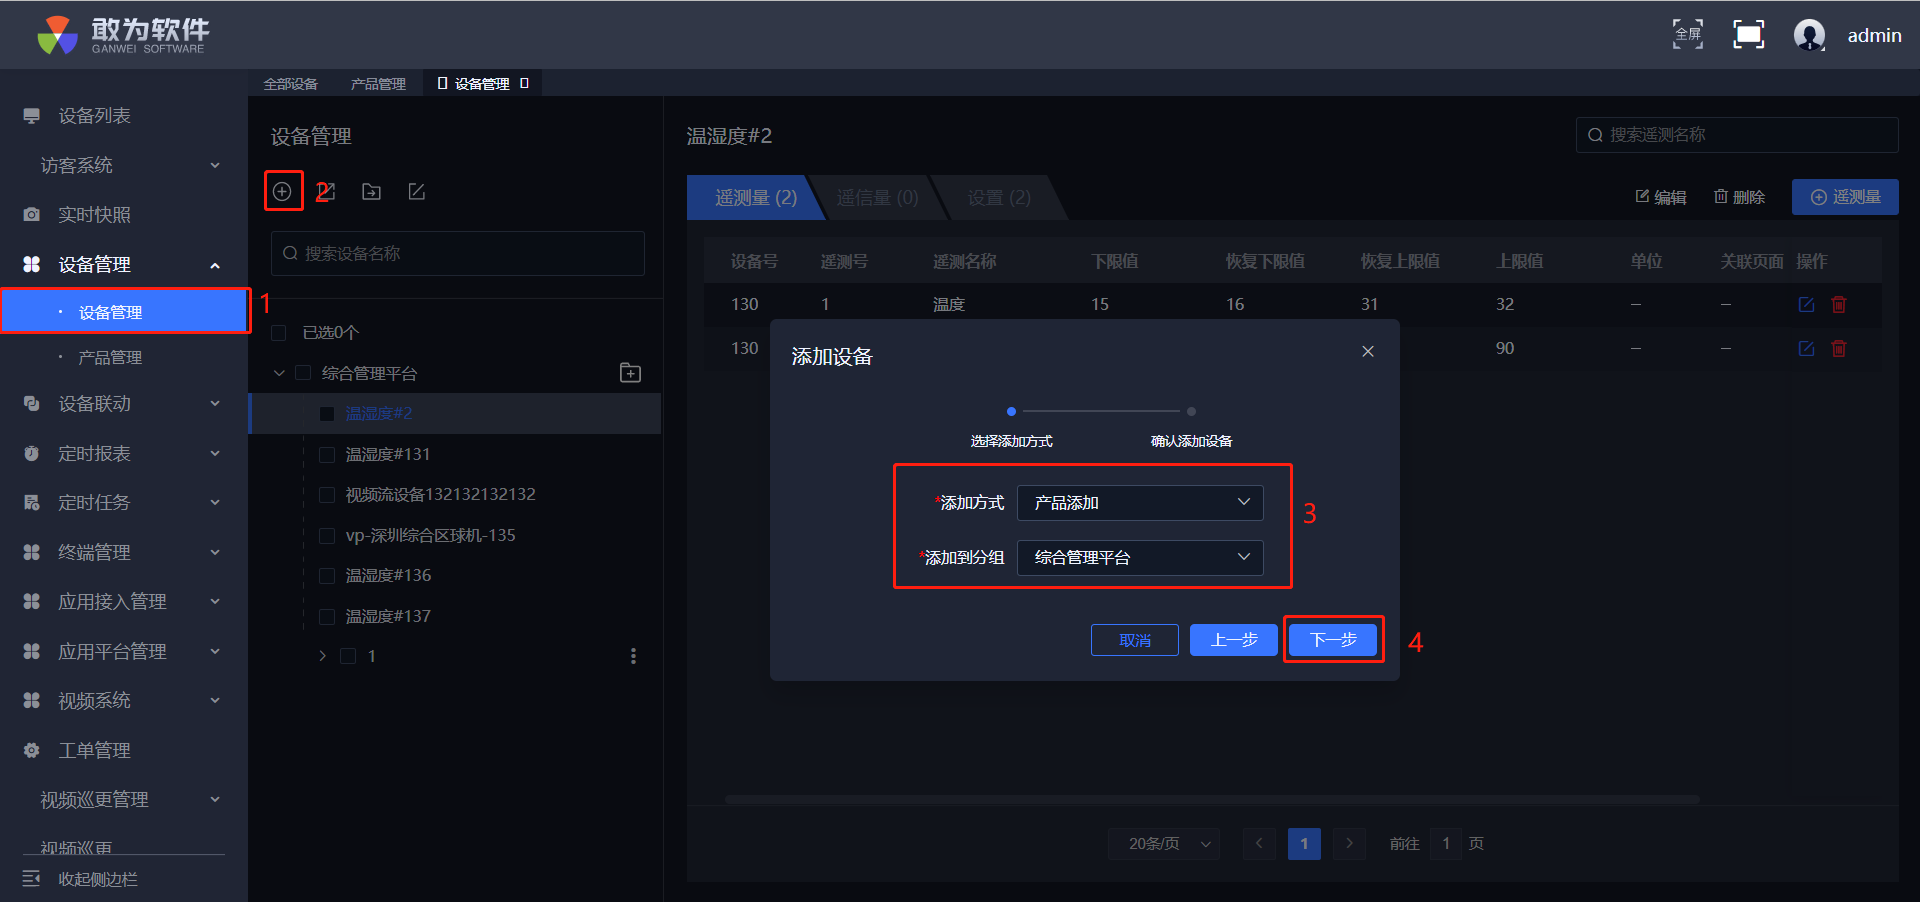
Task: Click the add-group folder icon beside 综合管理平台
Action: click(630, 373)
